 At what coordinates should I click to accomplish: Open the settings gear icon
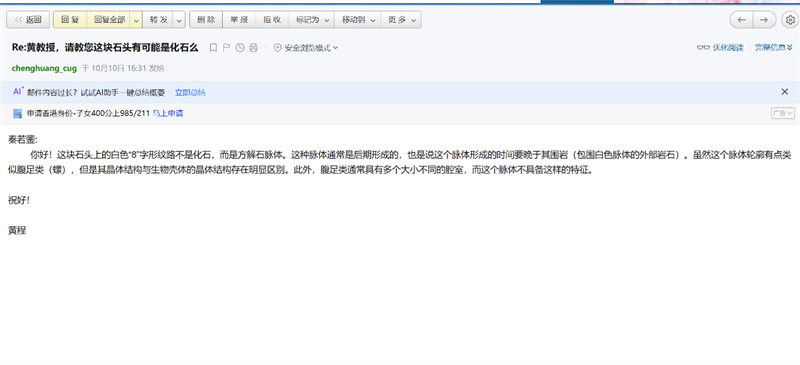point(790,20)
